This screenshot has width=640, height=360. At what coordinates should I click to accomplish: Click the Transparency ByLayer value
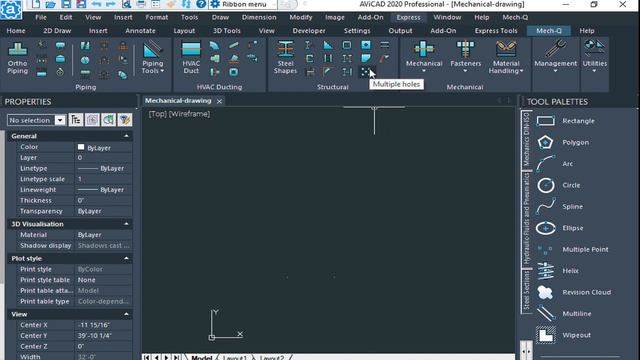tap(103, 211)
